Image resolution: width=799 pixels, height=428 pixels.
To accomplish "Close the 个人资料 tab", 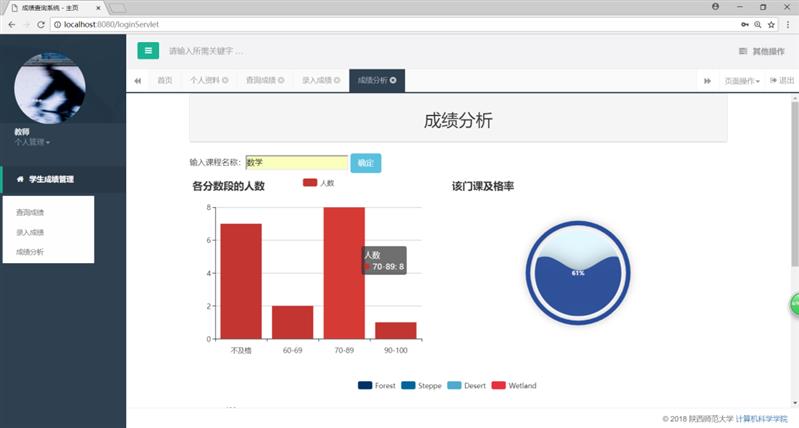I will [x=225, y=80].
